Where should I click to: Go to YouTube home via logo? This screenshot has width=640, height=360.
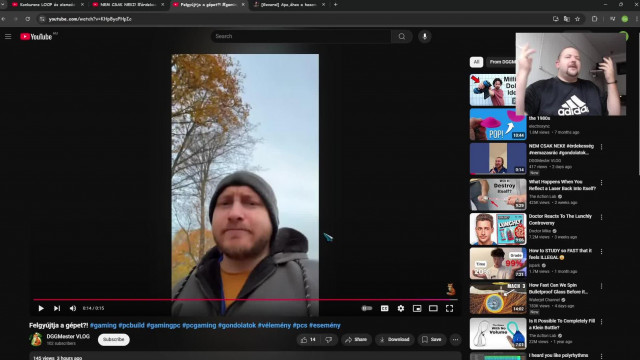pyautogui.click(x=36, y=37)
